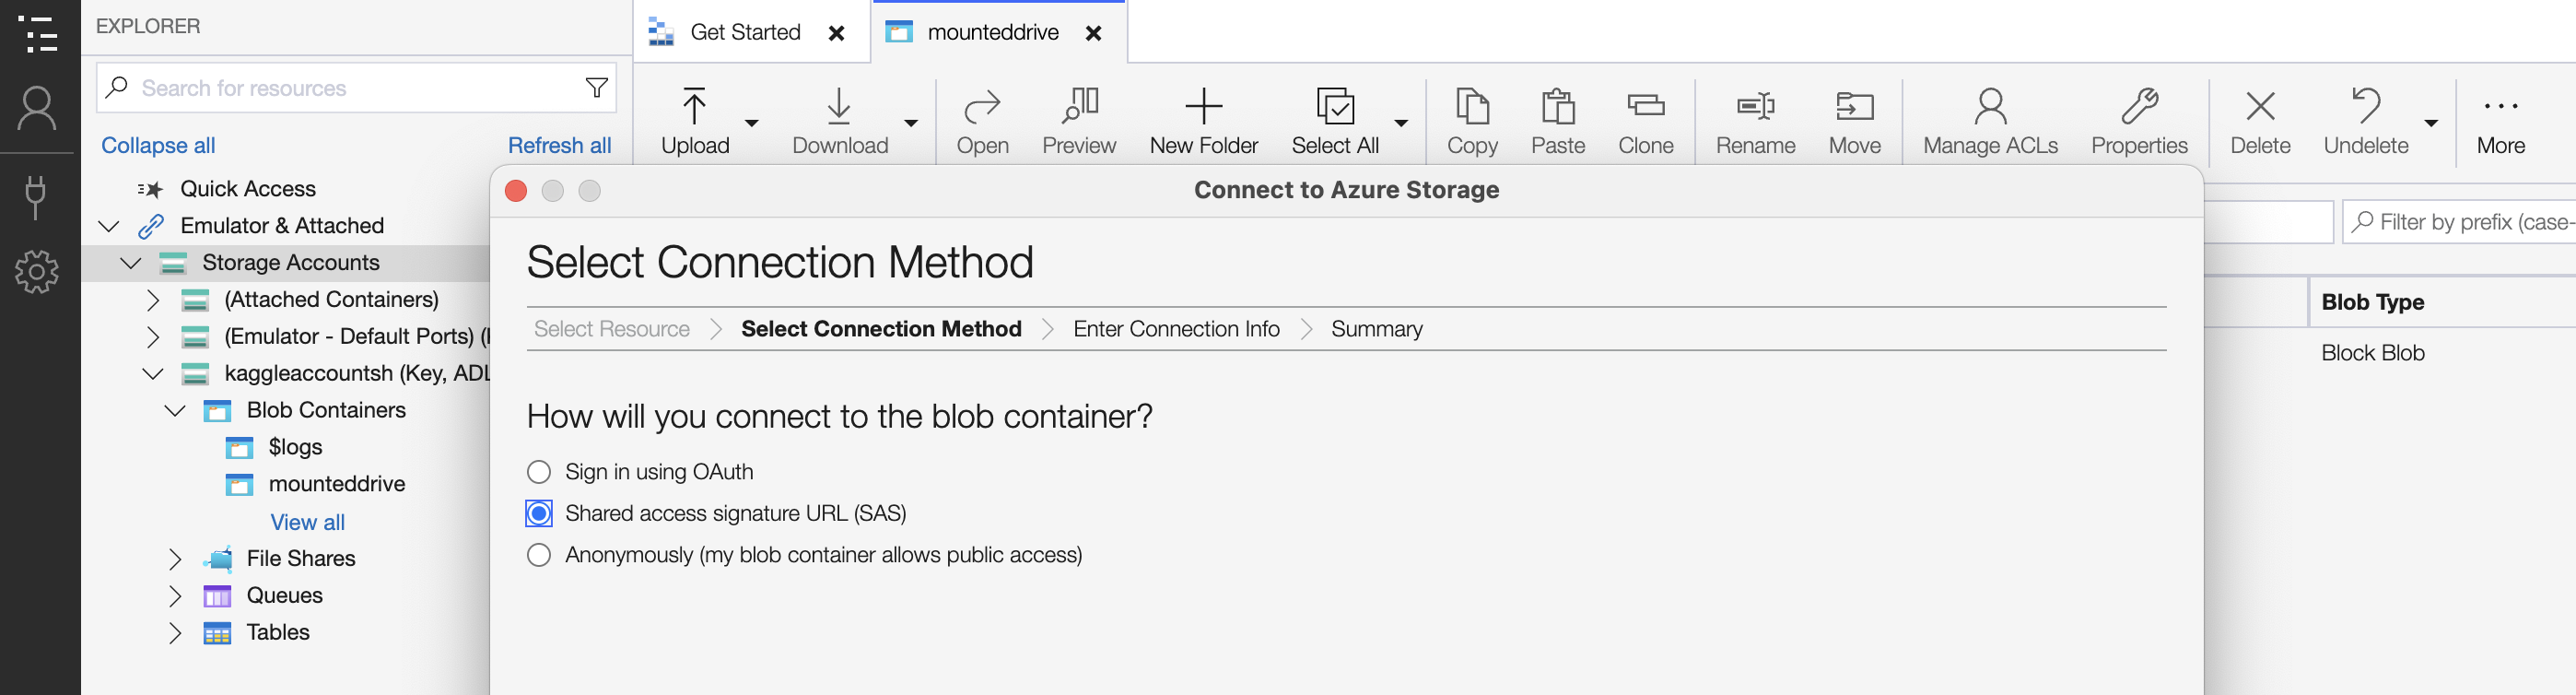Collapse the Storage Accounts node
Viewport: 2576px width, 695px height.
[131, 263]
